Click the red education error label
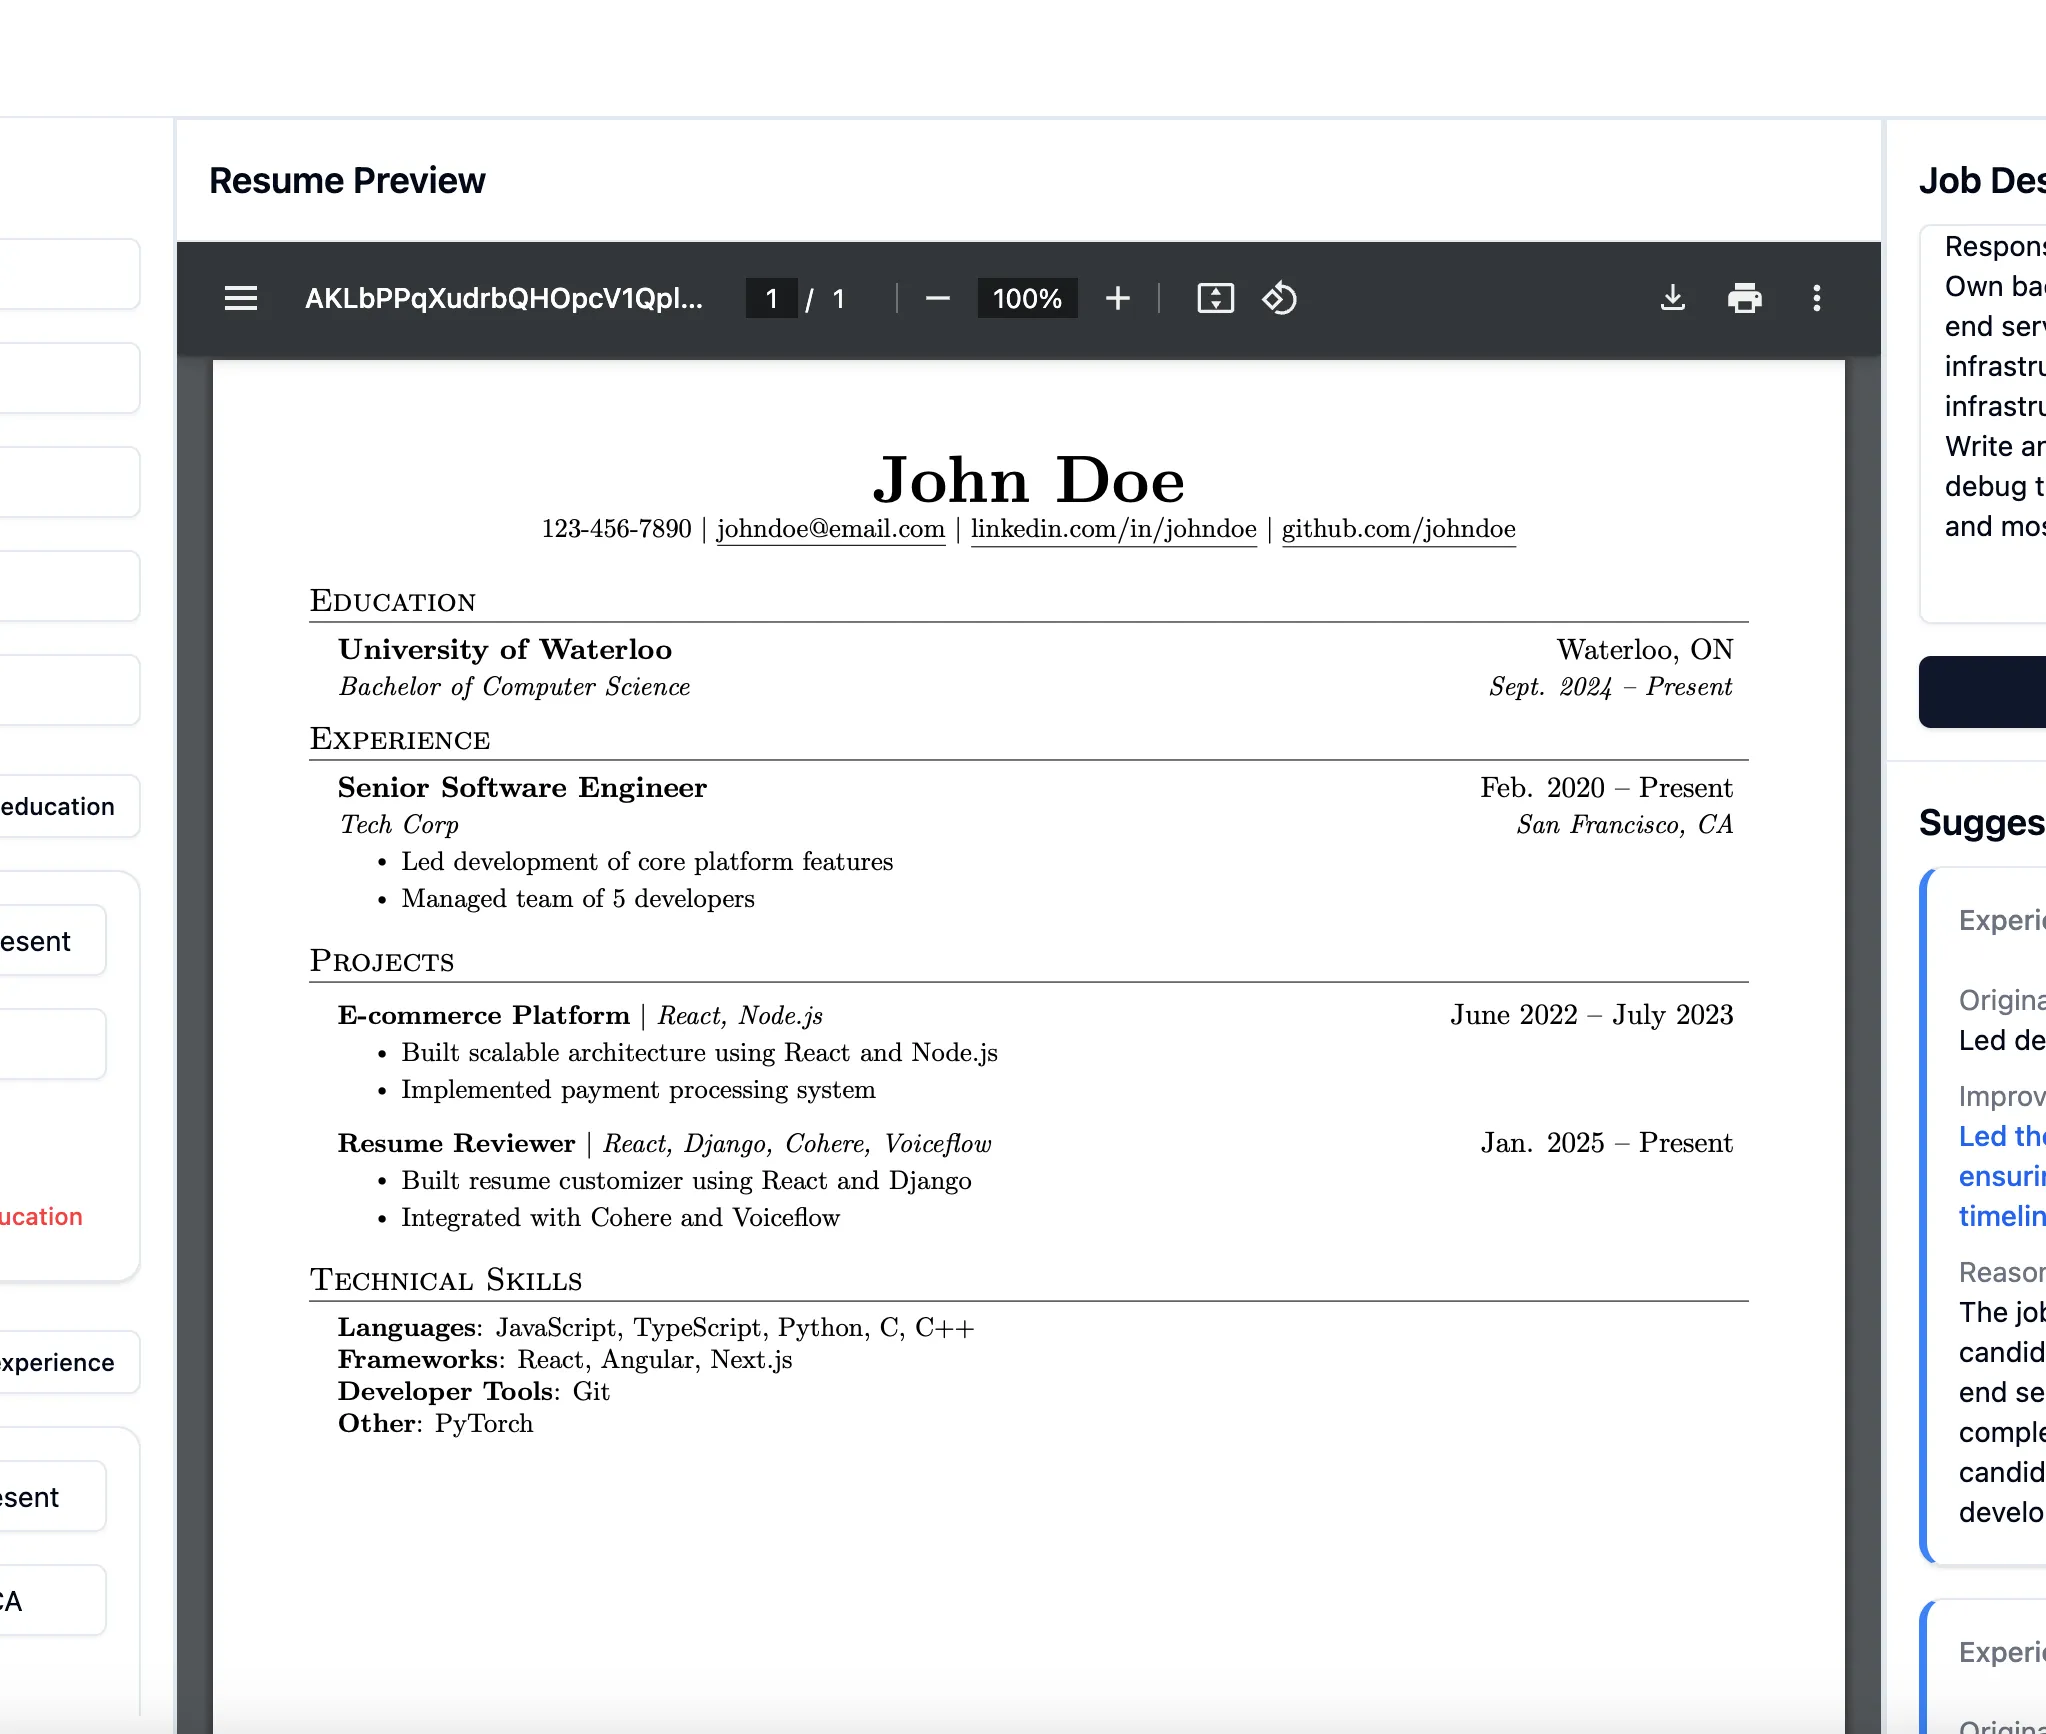Viewport: 2046px width, 1734px height. pyautogui.click(x=40, y=1216)
